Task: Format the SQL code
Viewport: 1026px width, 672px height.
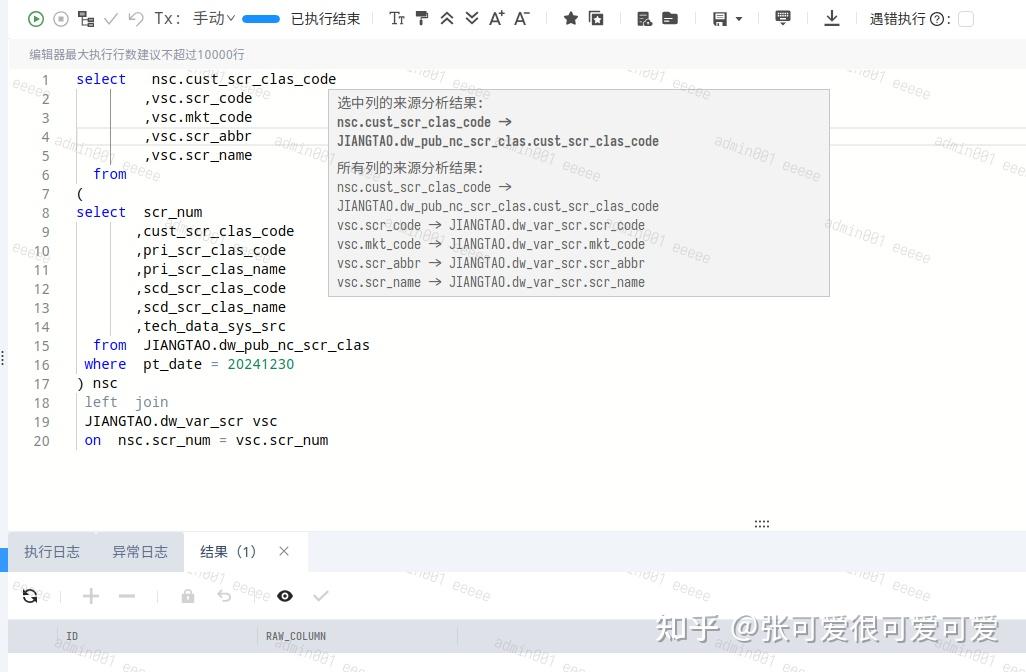Action: tap(420, 18)
